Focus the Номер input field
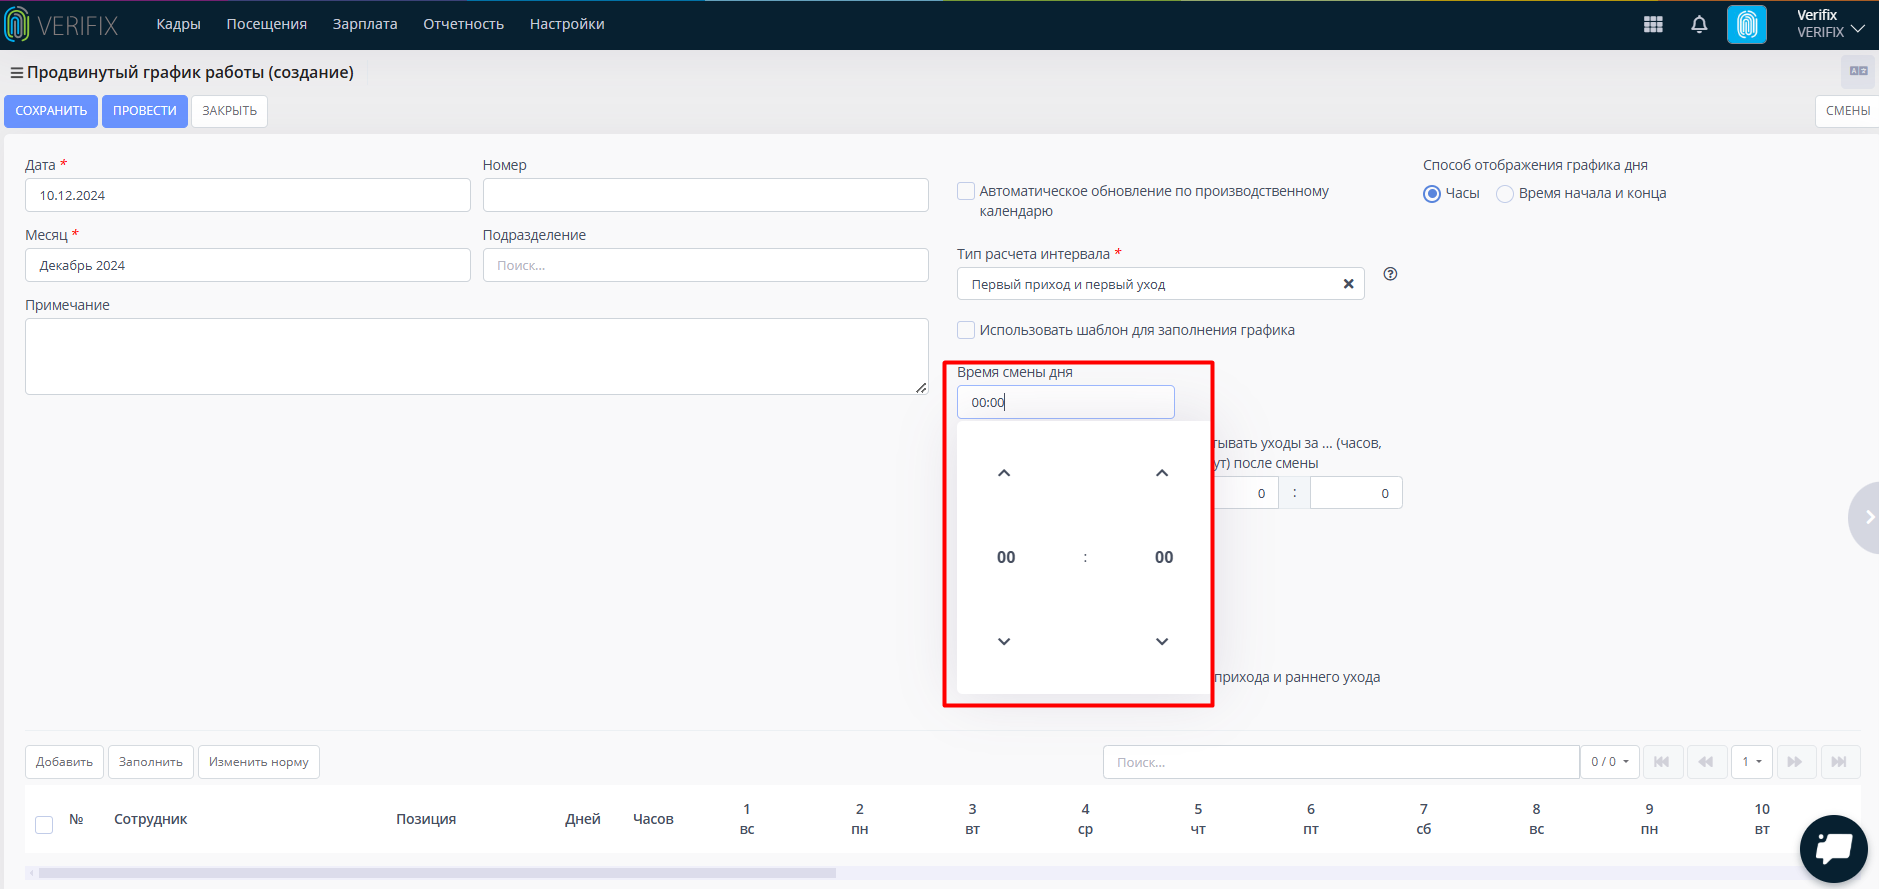This screenshot has width=1879, height=889. pos(705,195)
